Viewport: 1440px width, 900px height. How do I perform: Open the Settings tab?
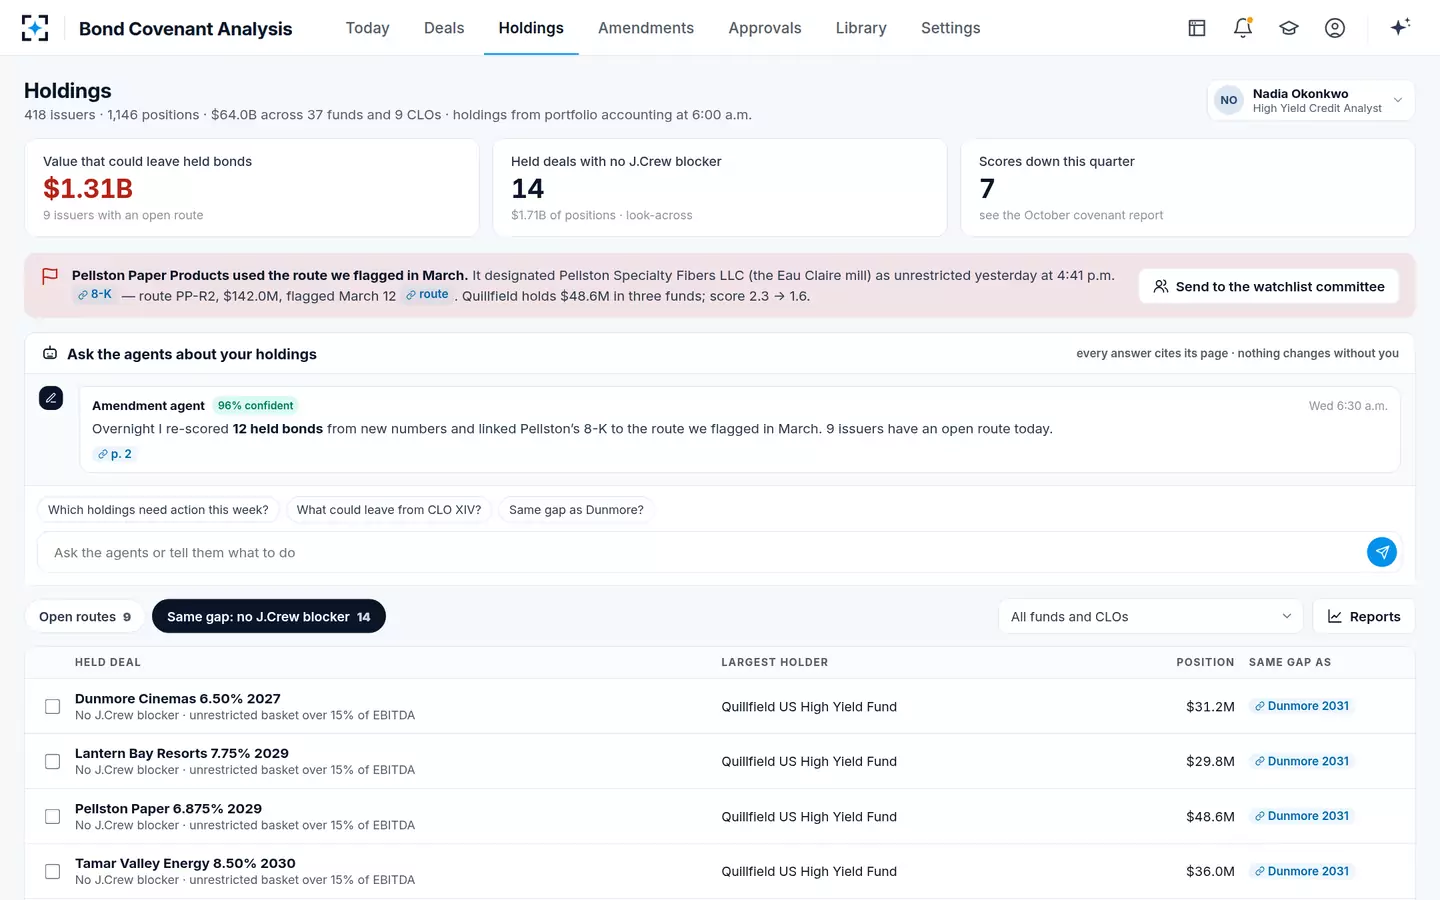(x=950, y=28)
